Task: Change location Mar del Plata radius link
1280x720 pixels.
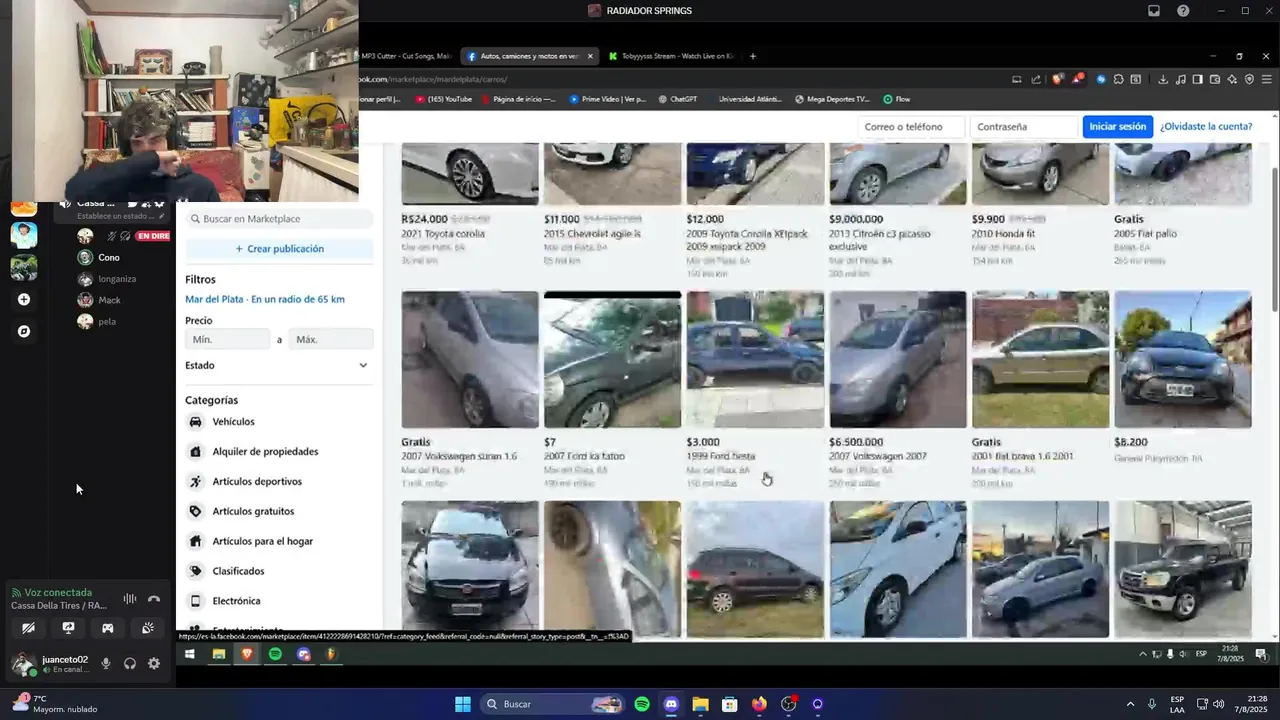Action: point(265,299)
